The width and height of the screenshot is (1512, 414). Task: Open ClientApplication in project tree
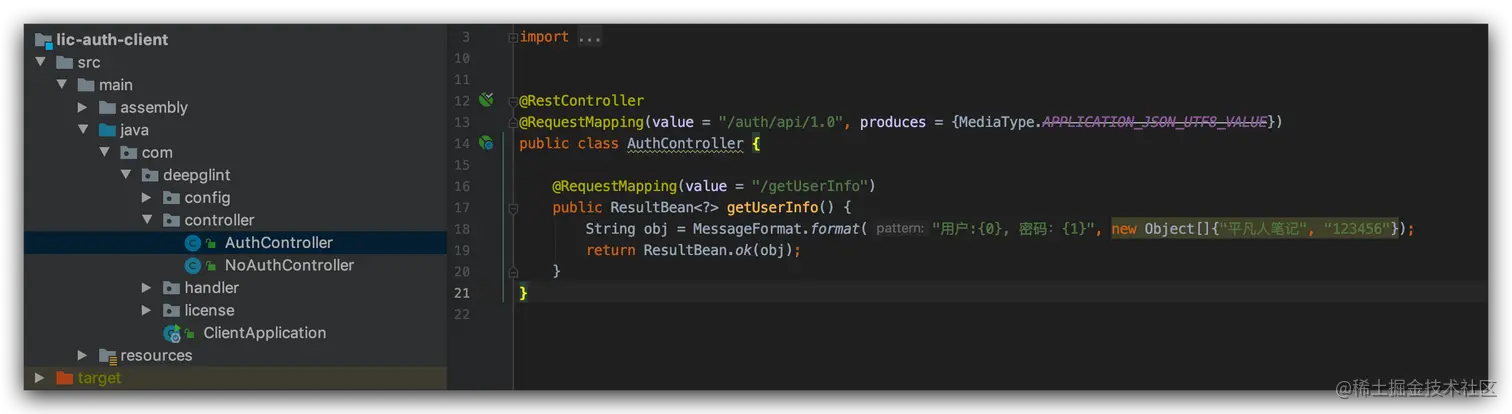[x=265, y=333]
